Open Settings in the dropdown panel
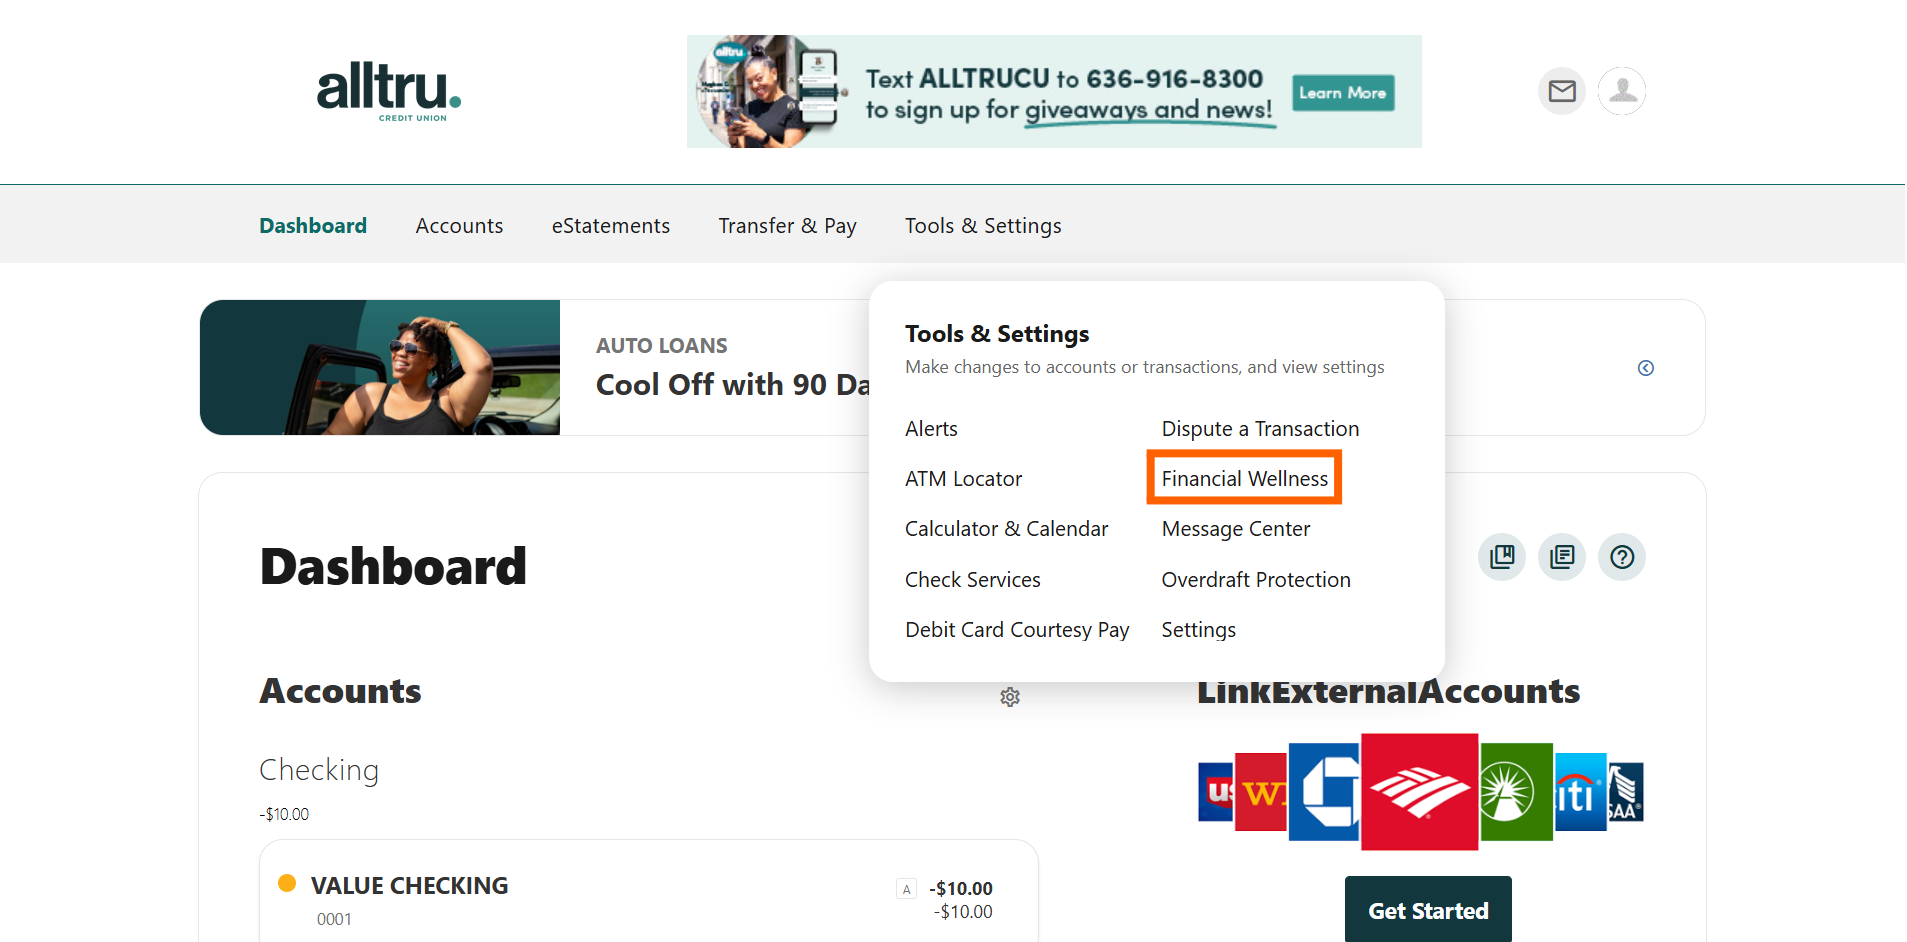 tap(1198, 630)
